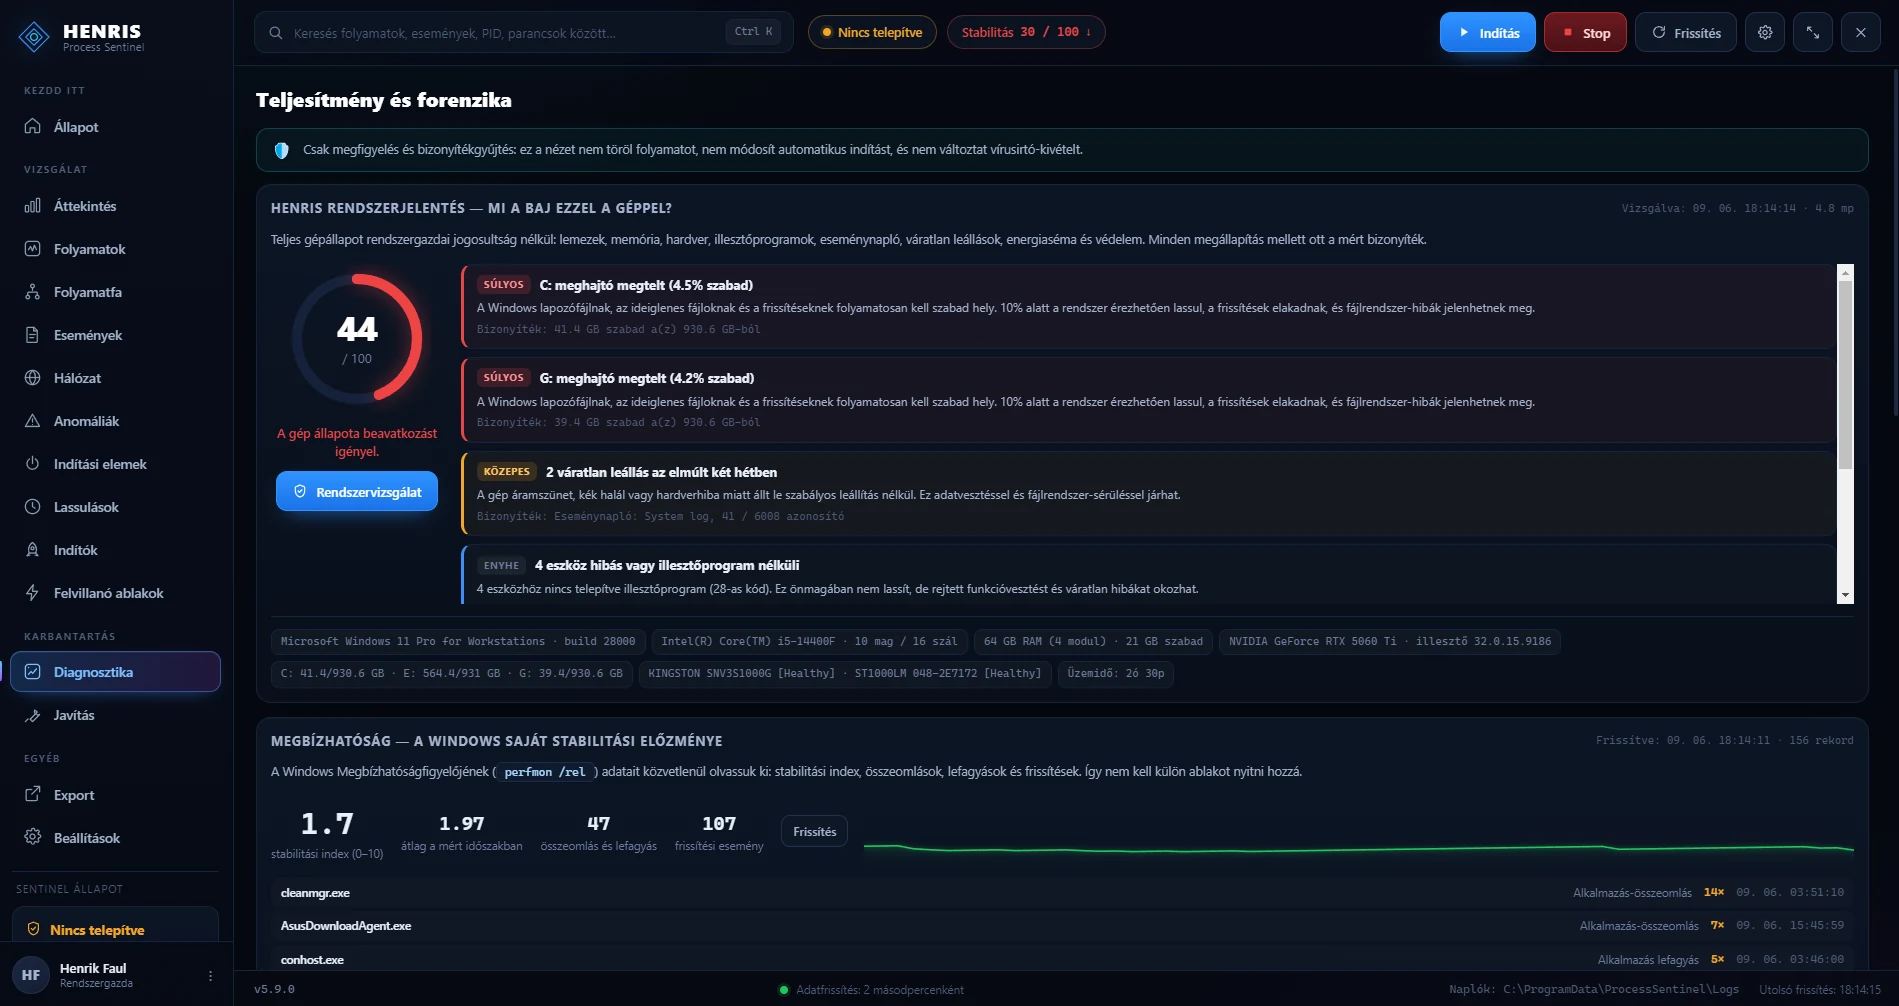Start the Rendszervizsgálat system check
The height and width of the screenshot is (1006, 1899).
tap(357, 491)
